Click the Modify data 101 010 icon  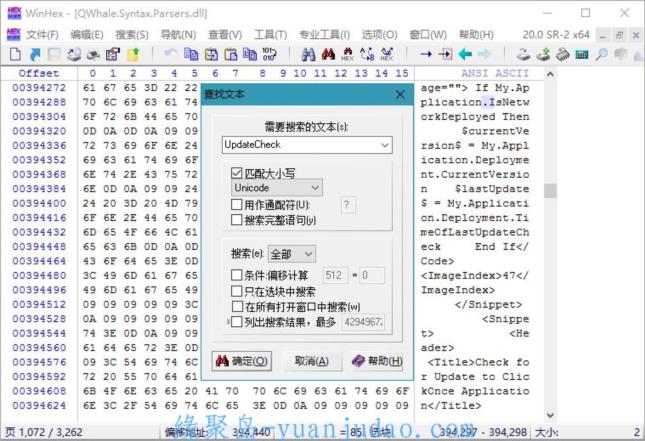[x=269, y=54]
